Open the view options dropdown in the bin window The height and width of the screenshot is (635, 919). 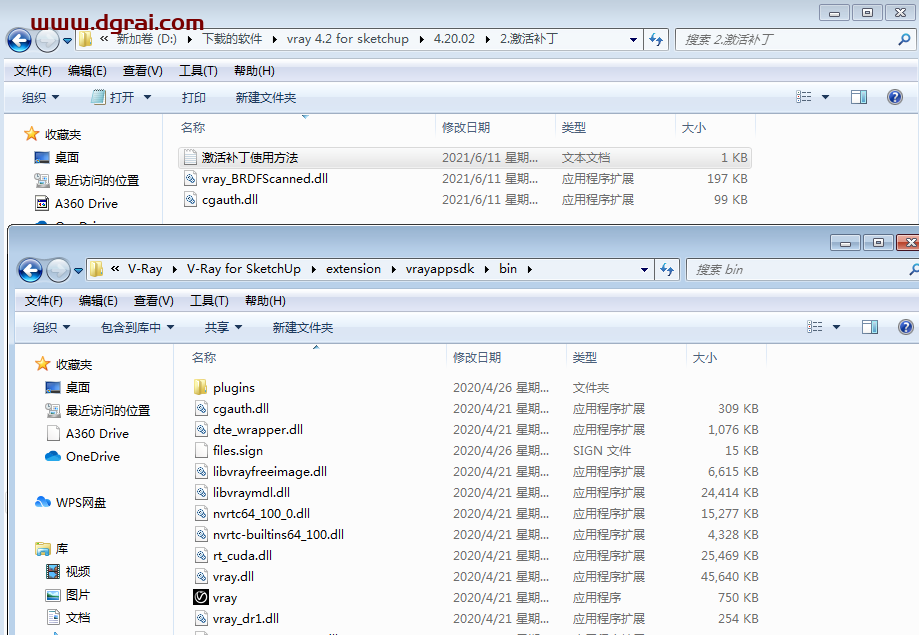(836, 327)
